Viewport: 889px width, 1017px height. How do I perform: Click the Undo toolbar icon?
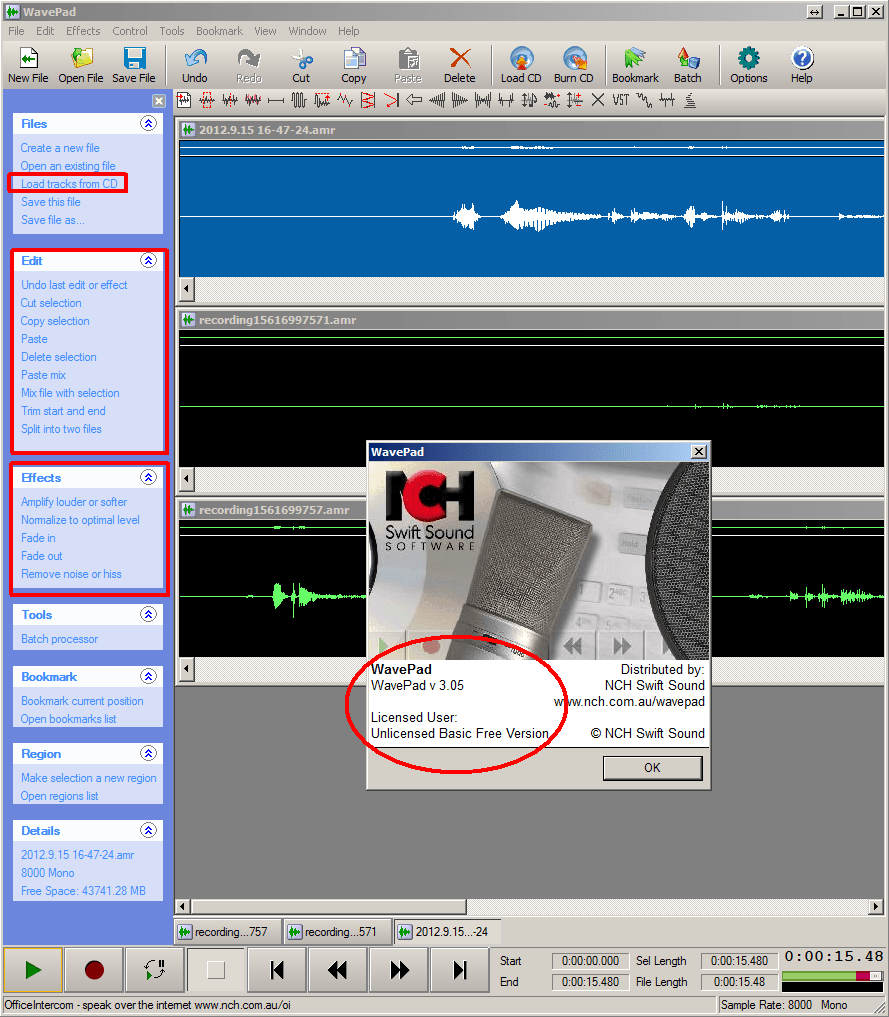coord(195,66)
